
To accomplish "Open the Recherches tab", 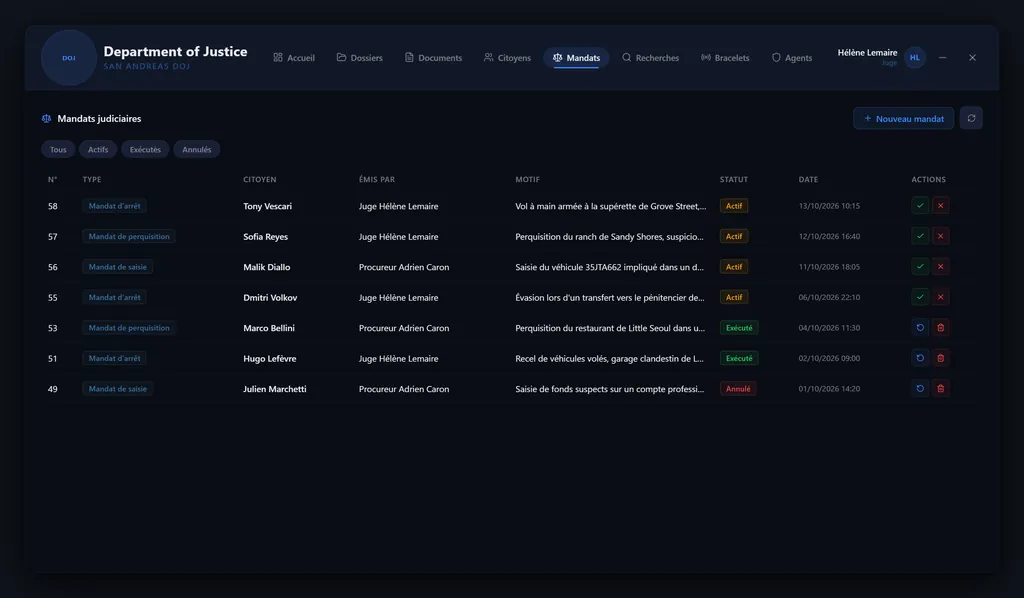I will [x=650, y=57].
